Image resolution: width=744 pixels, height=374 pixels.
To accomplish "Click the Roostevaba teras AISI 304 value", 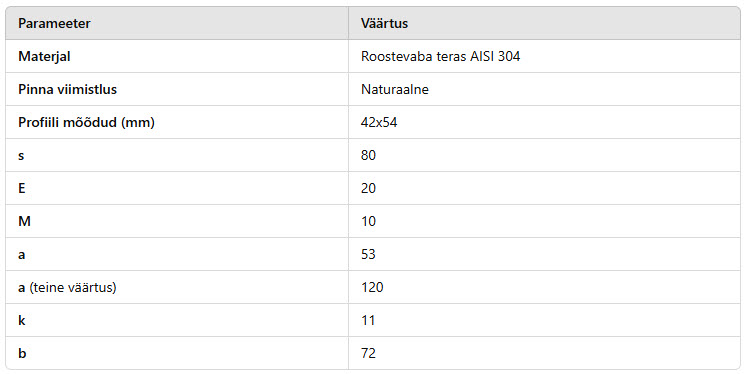I will (440, 56).
